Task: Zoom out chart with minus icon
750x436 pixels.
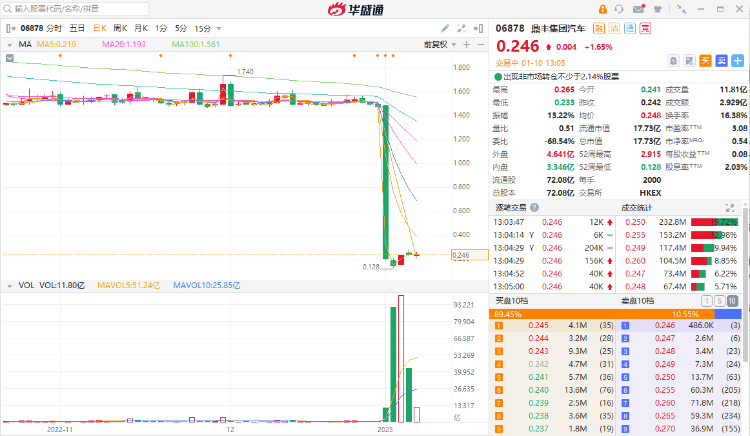Action: (481, 44)
